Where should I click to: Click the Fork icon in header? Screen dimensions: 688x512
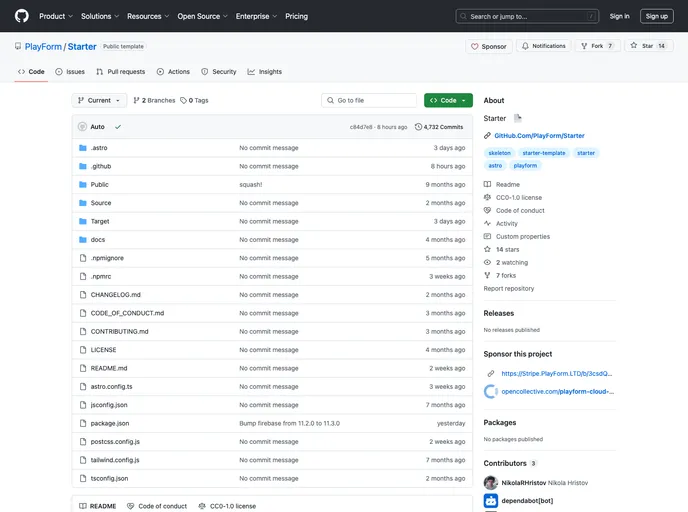pos(584,46)
